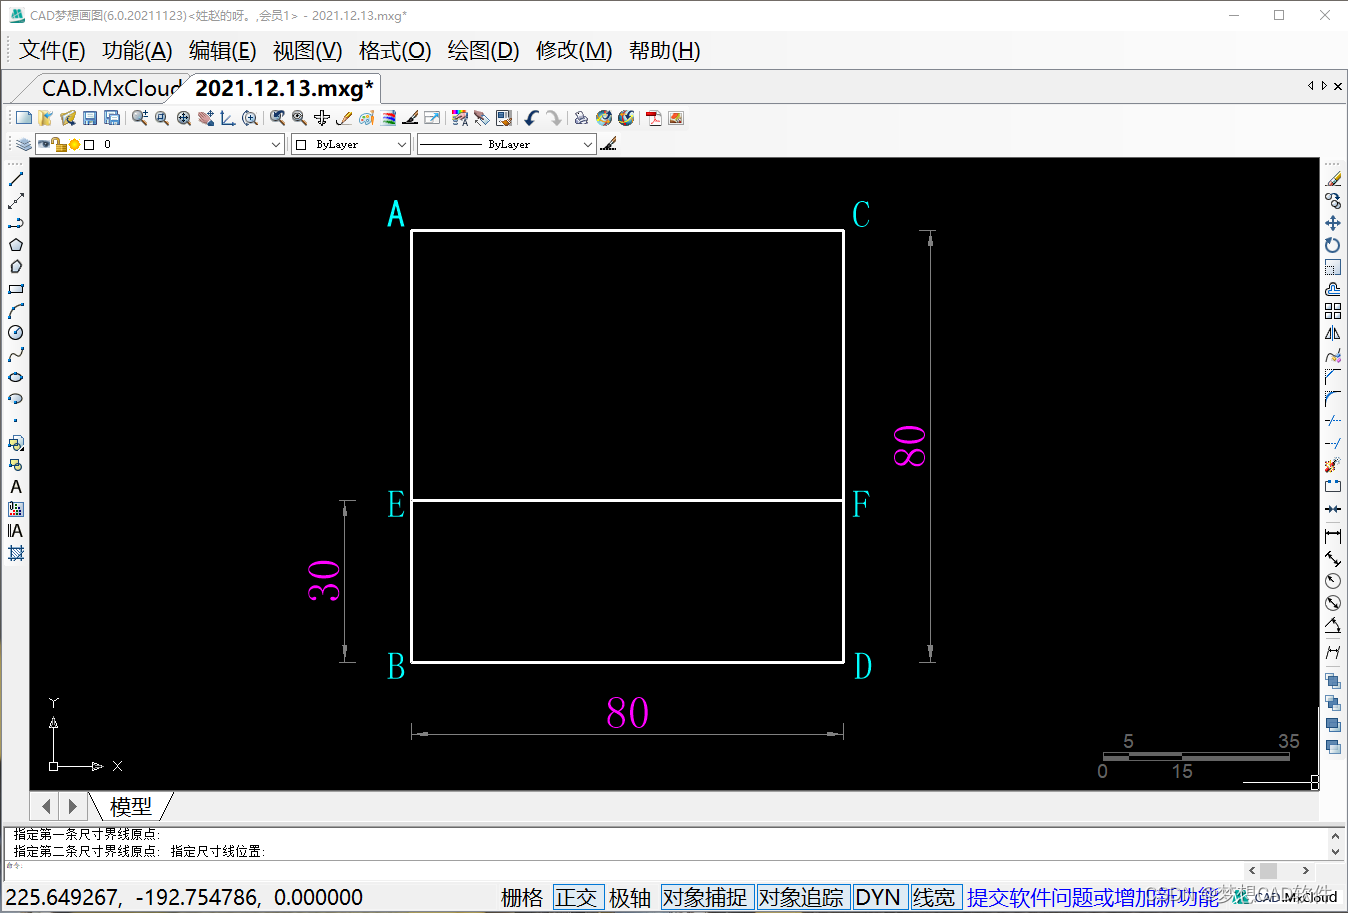Select the Erase tool on right toolbar

(x=1333, y=179)
